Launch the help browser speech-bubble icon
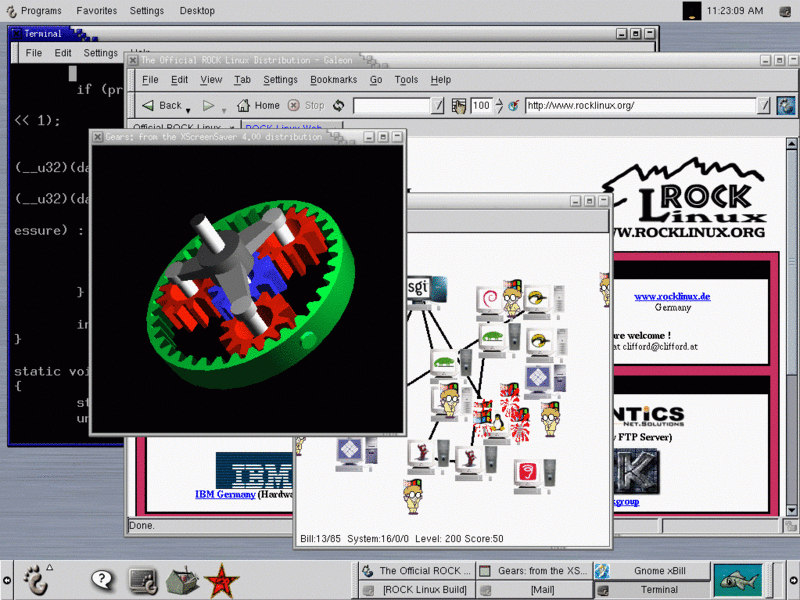 click(x=103, y=580)
